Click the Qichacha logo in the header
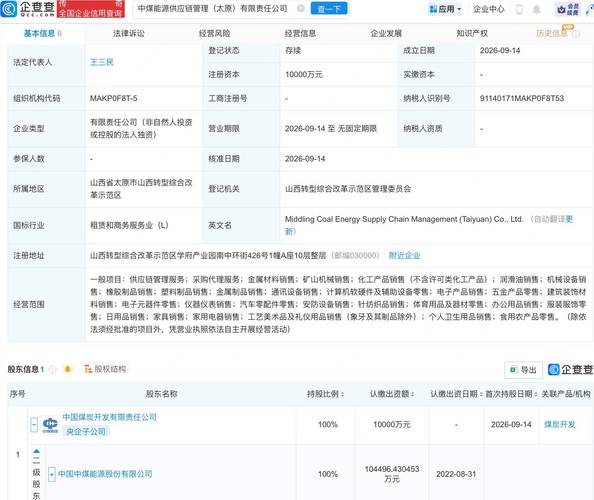 pyautogui.click(x=28, y=9)
